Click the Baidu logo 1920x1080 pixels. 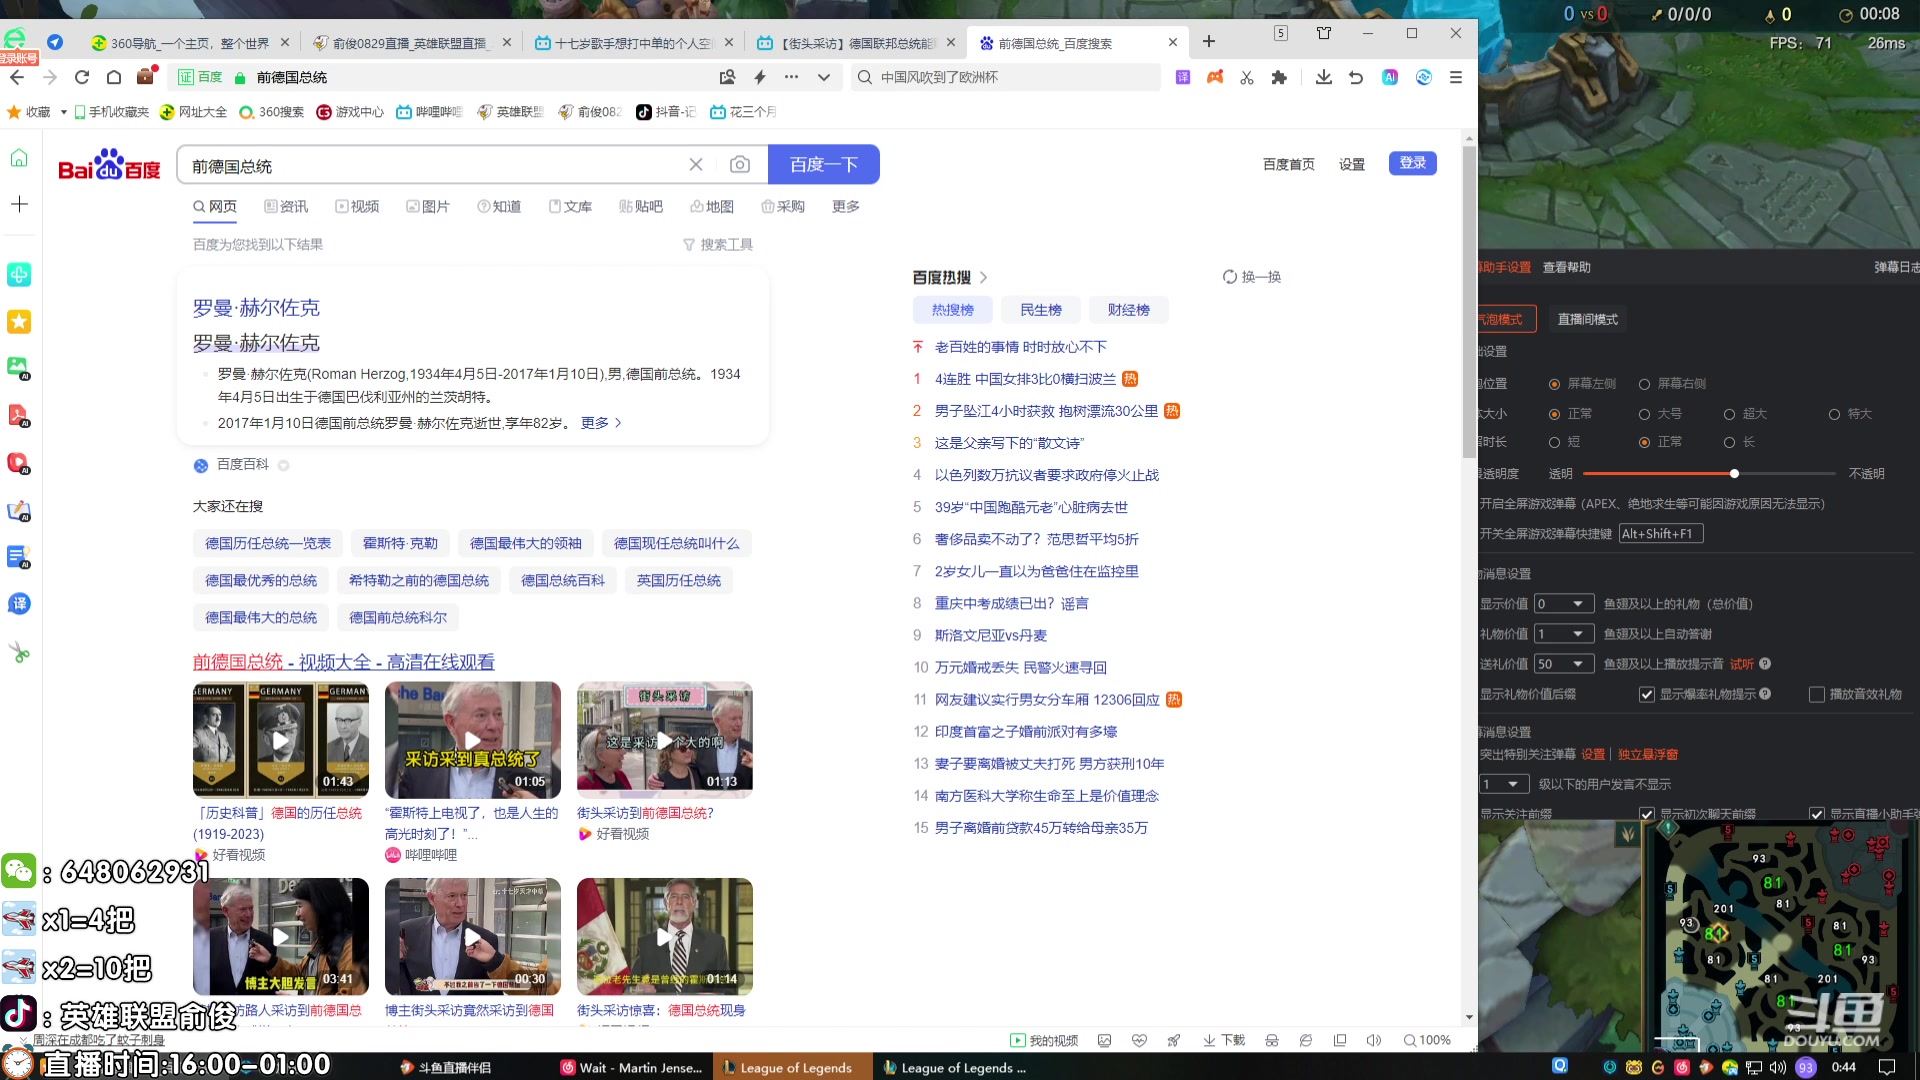click(x=109, y=166)
